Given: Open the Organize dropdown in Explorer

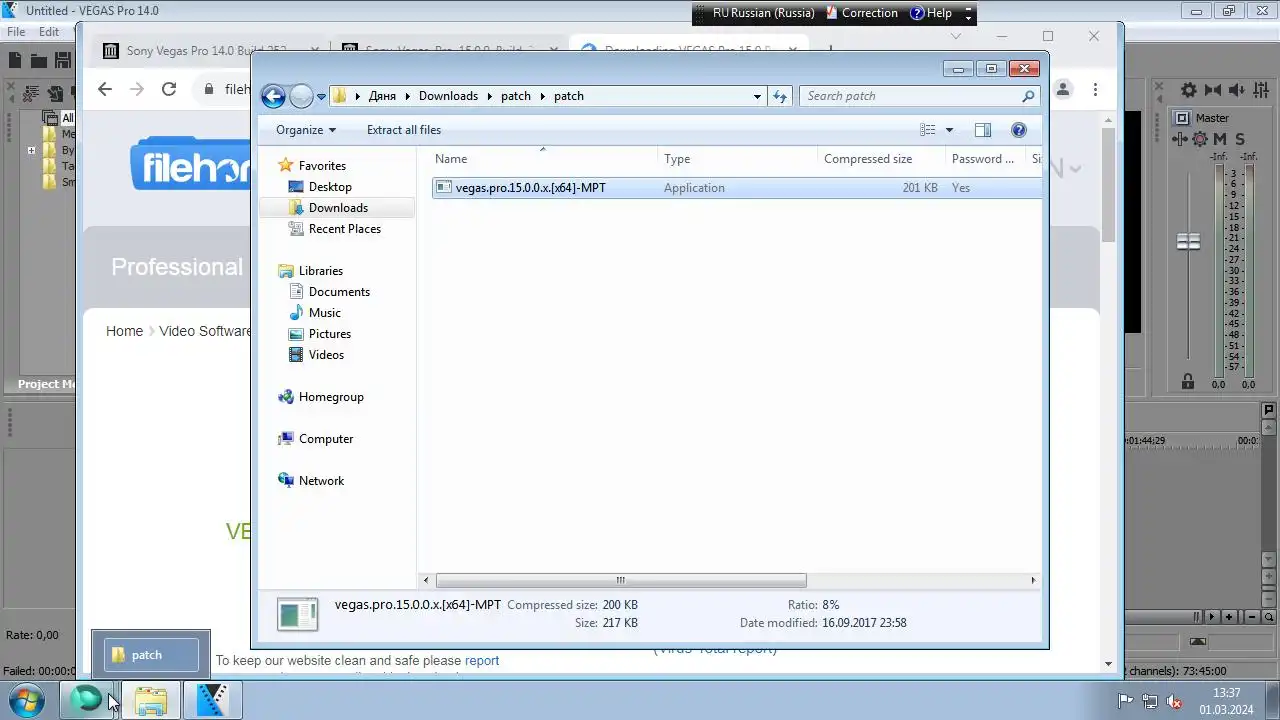Looking at the screenshot, I should [306, 130].
